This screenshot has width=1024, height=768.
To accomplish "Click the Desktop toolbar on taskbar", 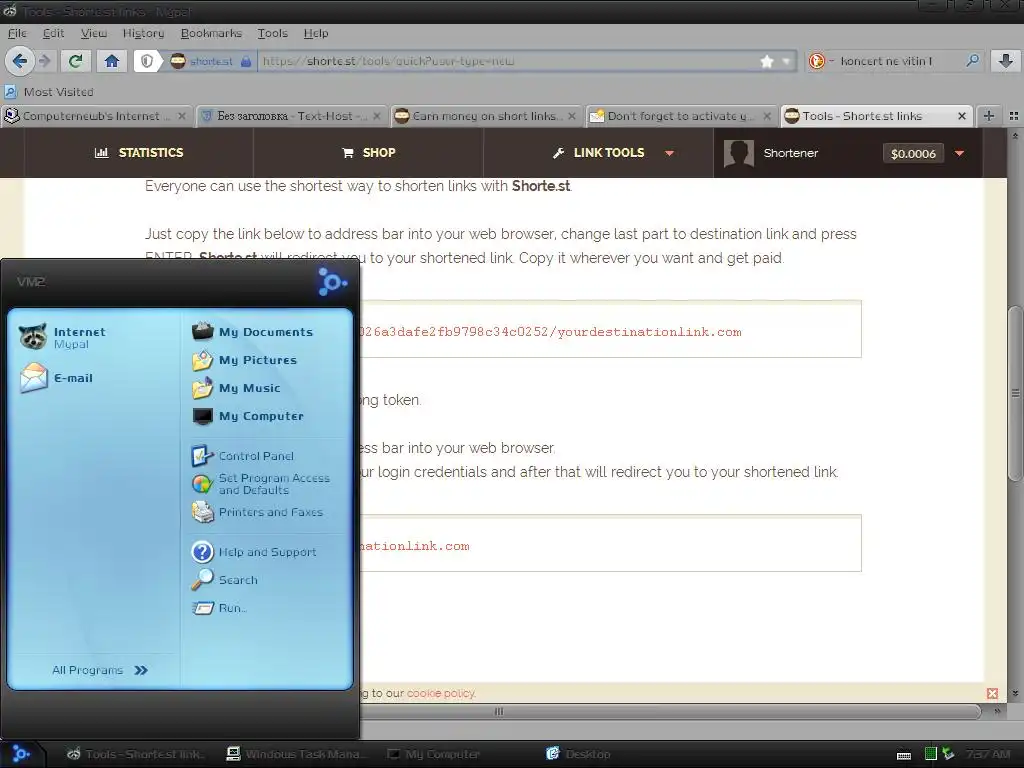I will [x=579, y=754].
